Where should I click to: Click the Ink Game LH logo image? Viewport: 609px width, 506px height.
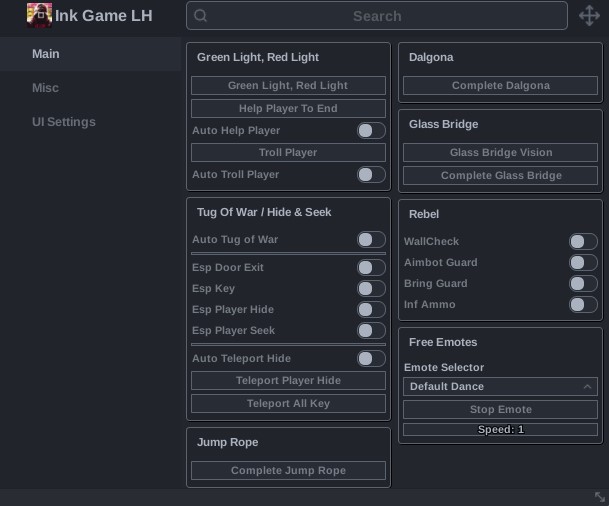[x=39, y=16]
